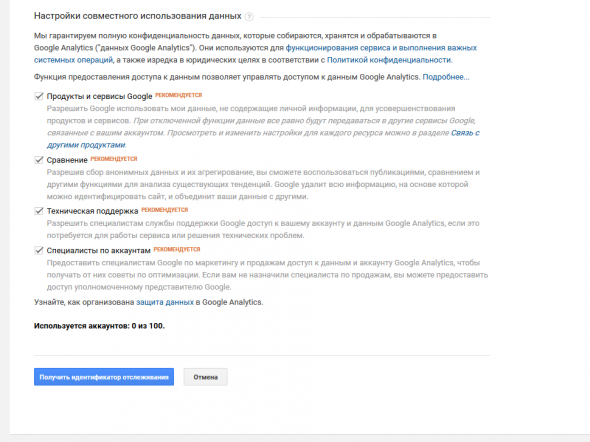Click the Продукты и сервисы Google label
The height and width of the screenshot is (442, 590).
coord(99,96)
